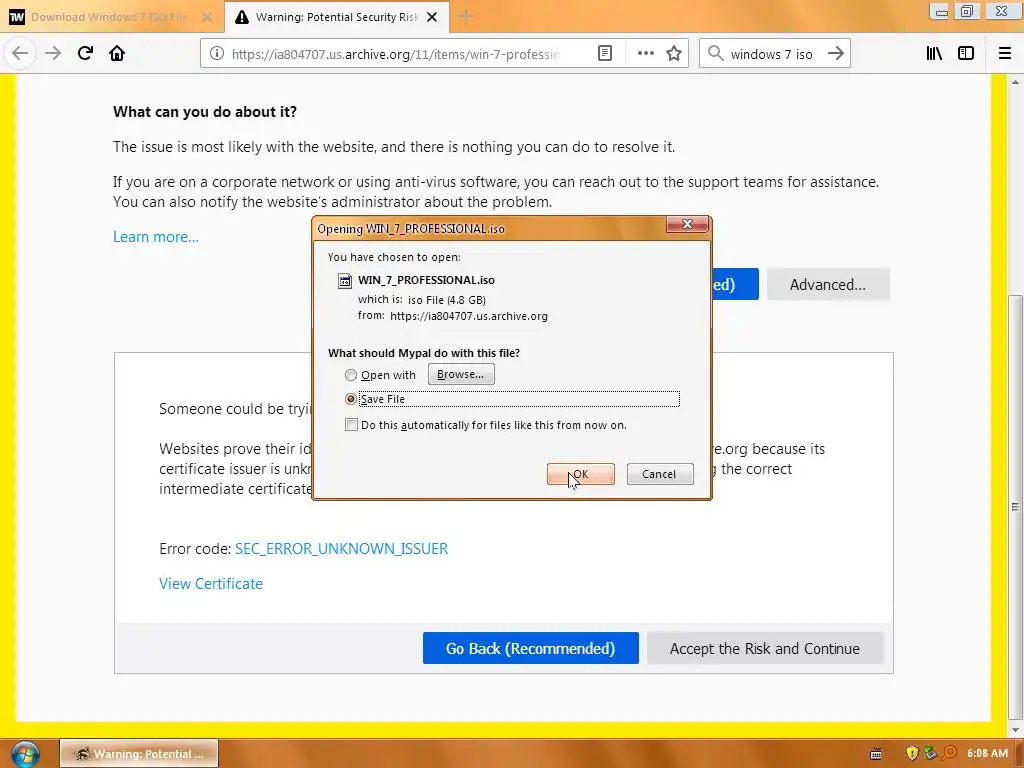This screenshot has width=1024, height=768.
Task: Click the Warning: Potential taskbar button
Action: 139,754
